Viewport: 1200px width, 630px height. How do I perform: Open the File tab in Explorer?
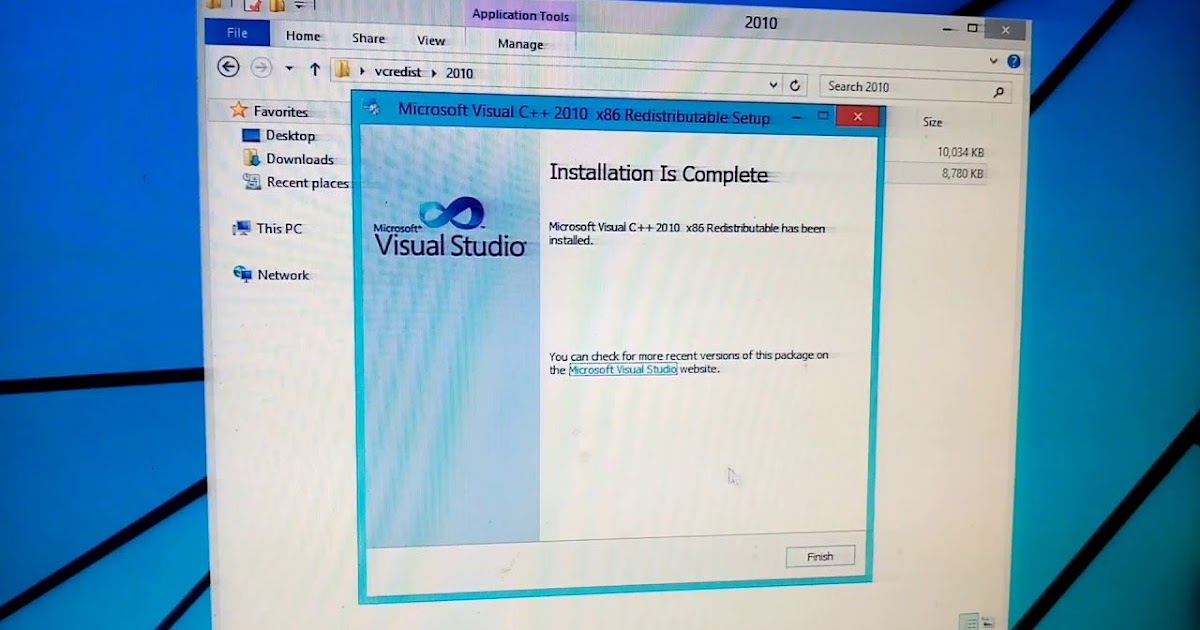pos(237,33)
